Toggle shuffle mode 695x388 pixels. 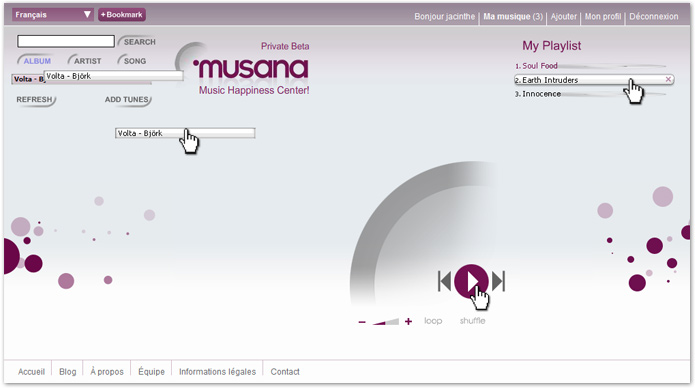point(472,321)
